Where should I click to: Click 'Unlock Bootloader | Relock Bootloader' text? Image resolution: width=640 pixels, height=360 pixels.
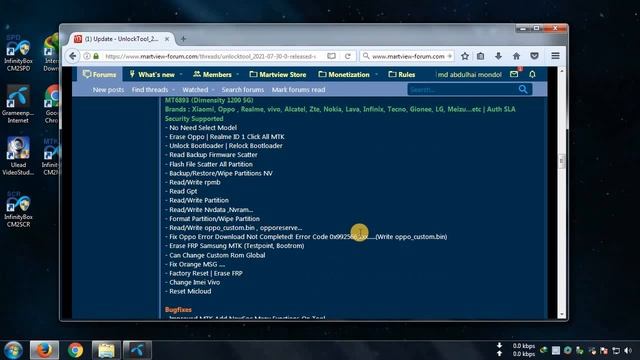[x=226, y=146]
